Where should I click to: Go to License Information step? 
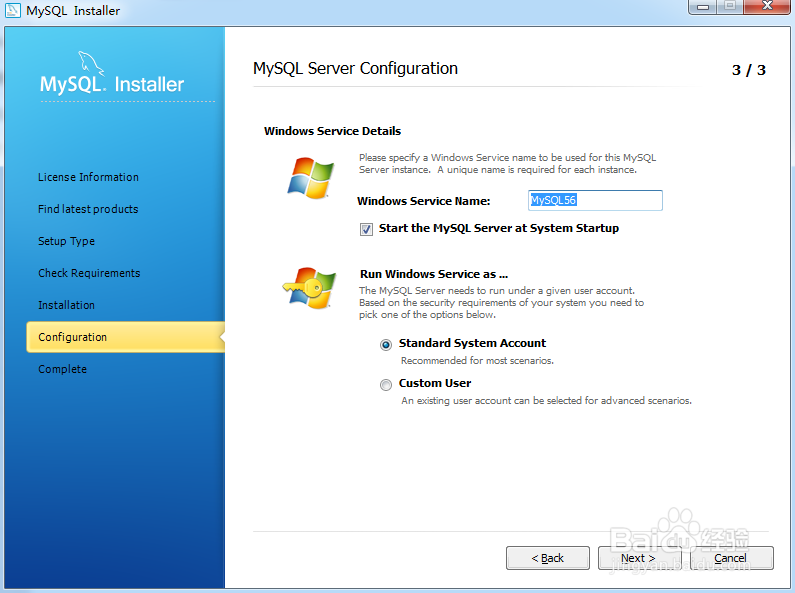pos(88,177)
